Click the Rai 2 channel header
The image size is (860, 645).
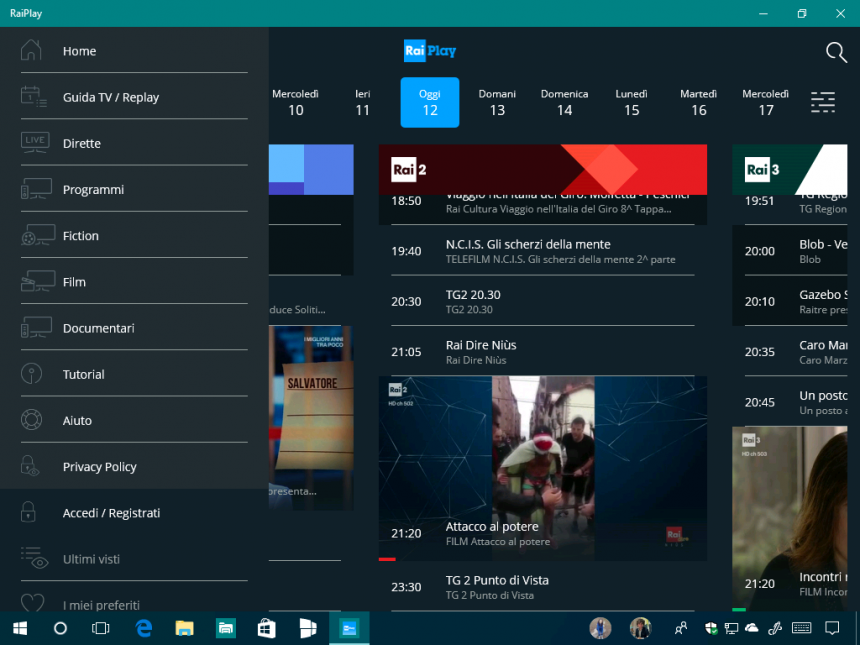[x=542, y=169]
